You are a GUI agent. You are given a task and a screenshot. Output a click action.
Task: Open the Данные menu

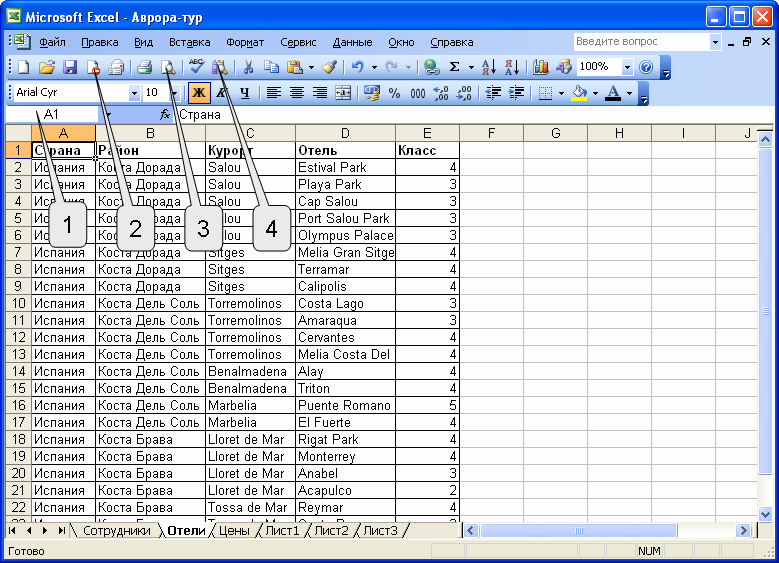[353, 42]
